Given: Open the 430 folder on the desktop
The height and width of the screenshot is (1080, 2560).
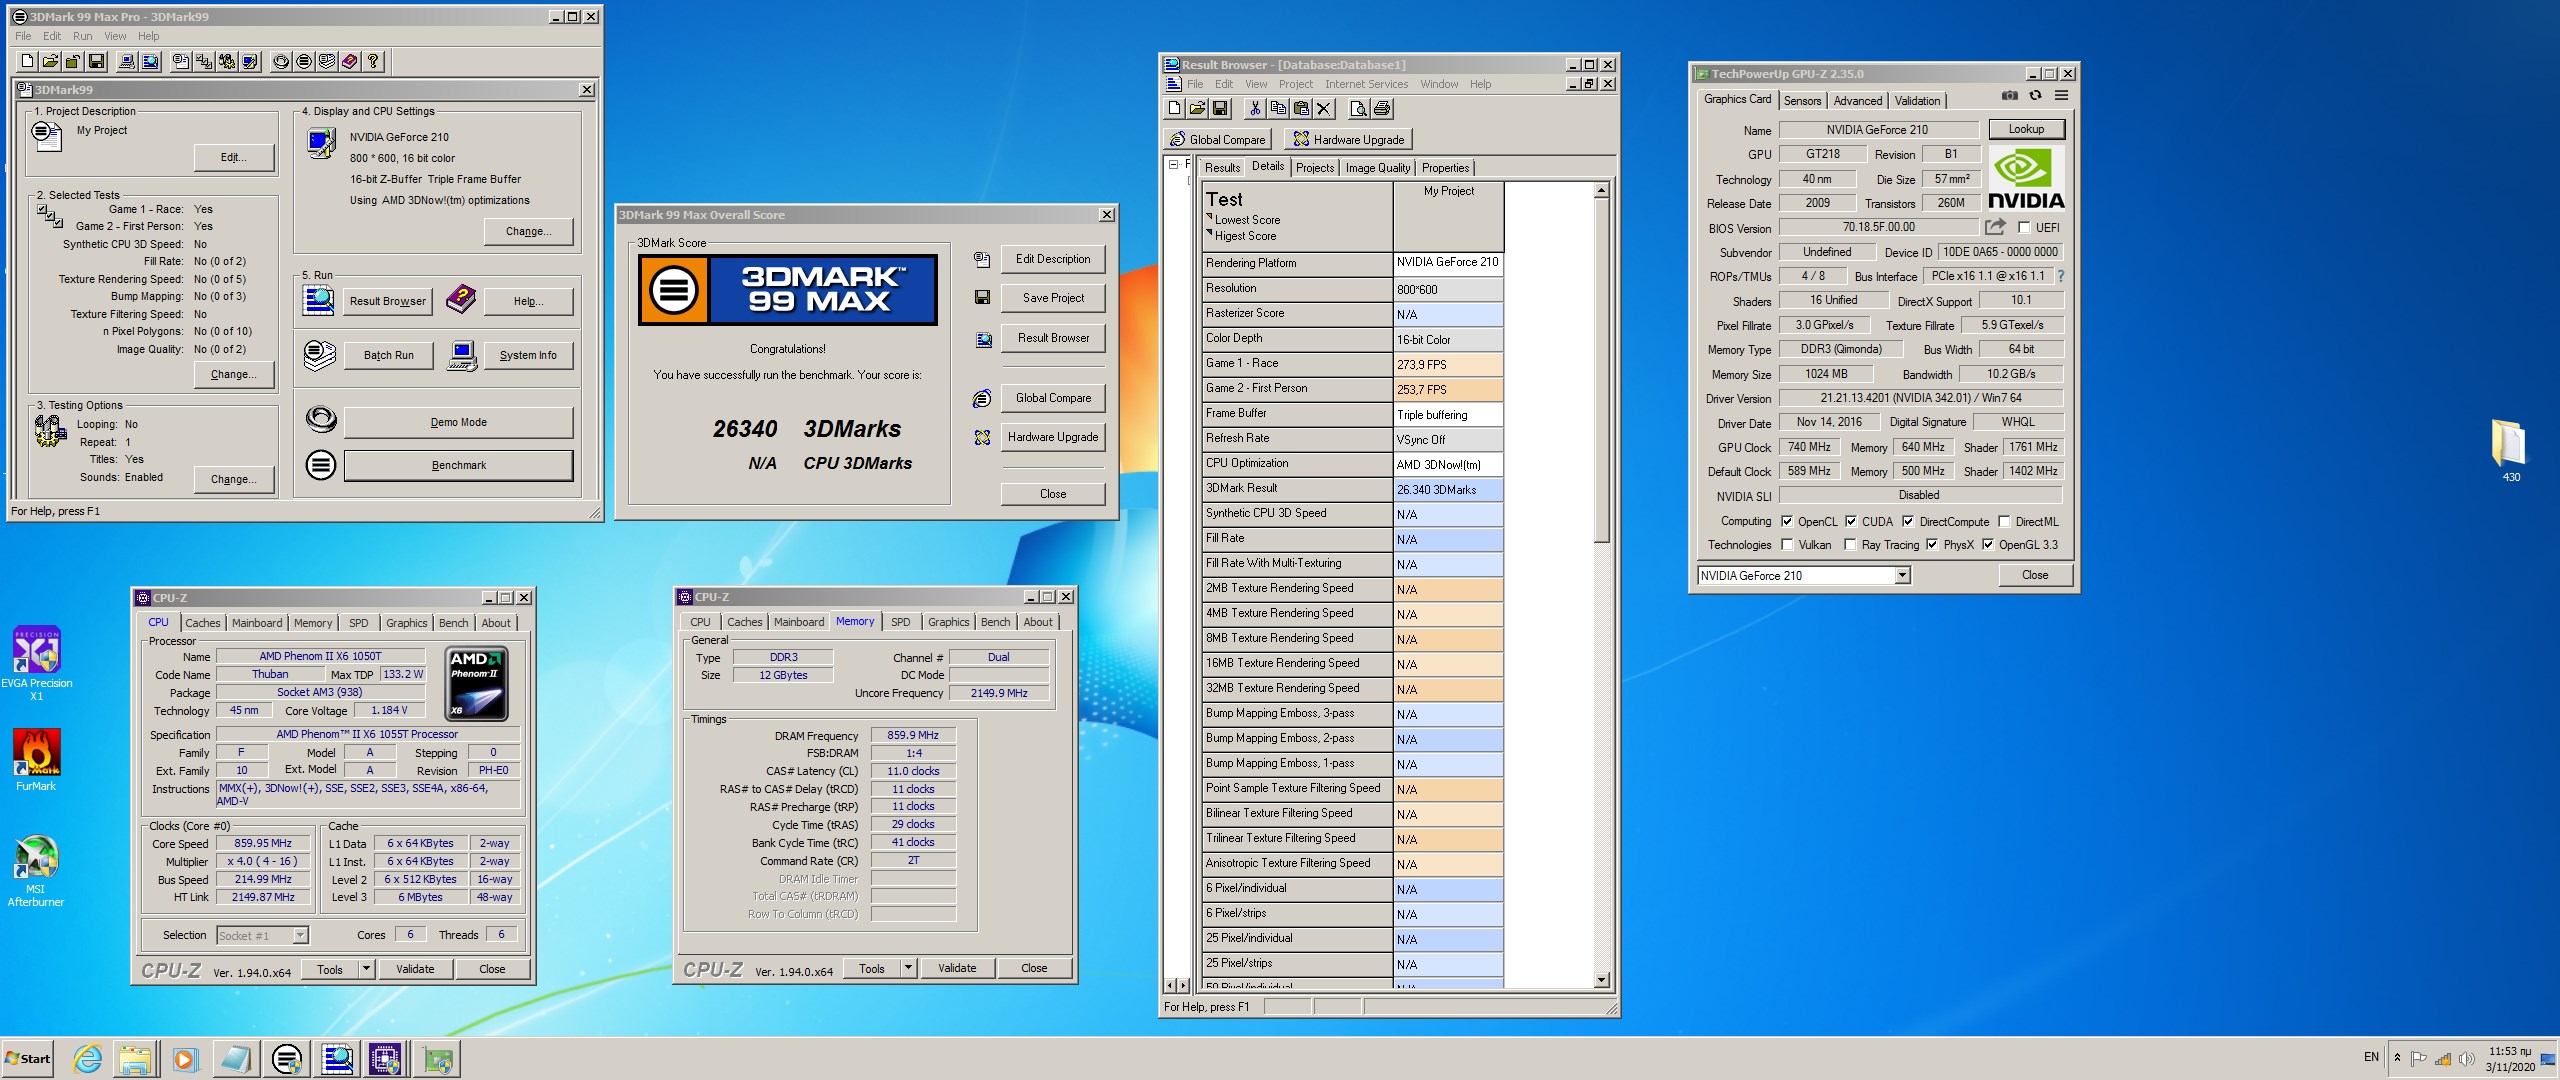Looking at the screenshot, I should pyautogui.click(x=2511, y=450).
